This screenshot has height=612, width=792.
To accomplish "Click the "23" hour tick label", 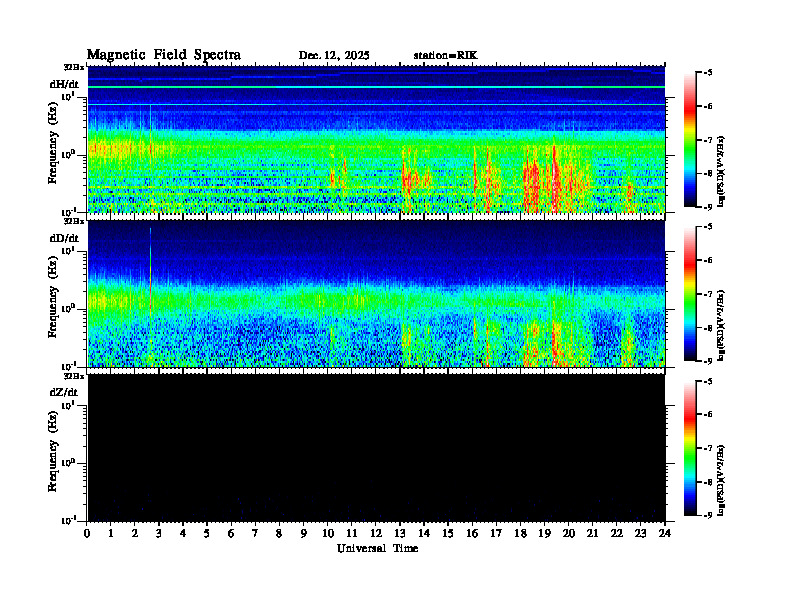I will pos(640,534).
